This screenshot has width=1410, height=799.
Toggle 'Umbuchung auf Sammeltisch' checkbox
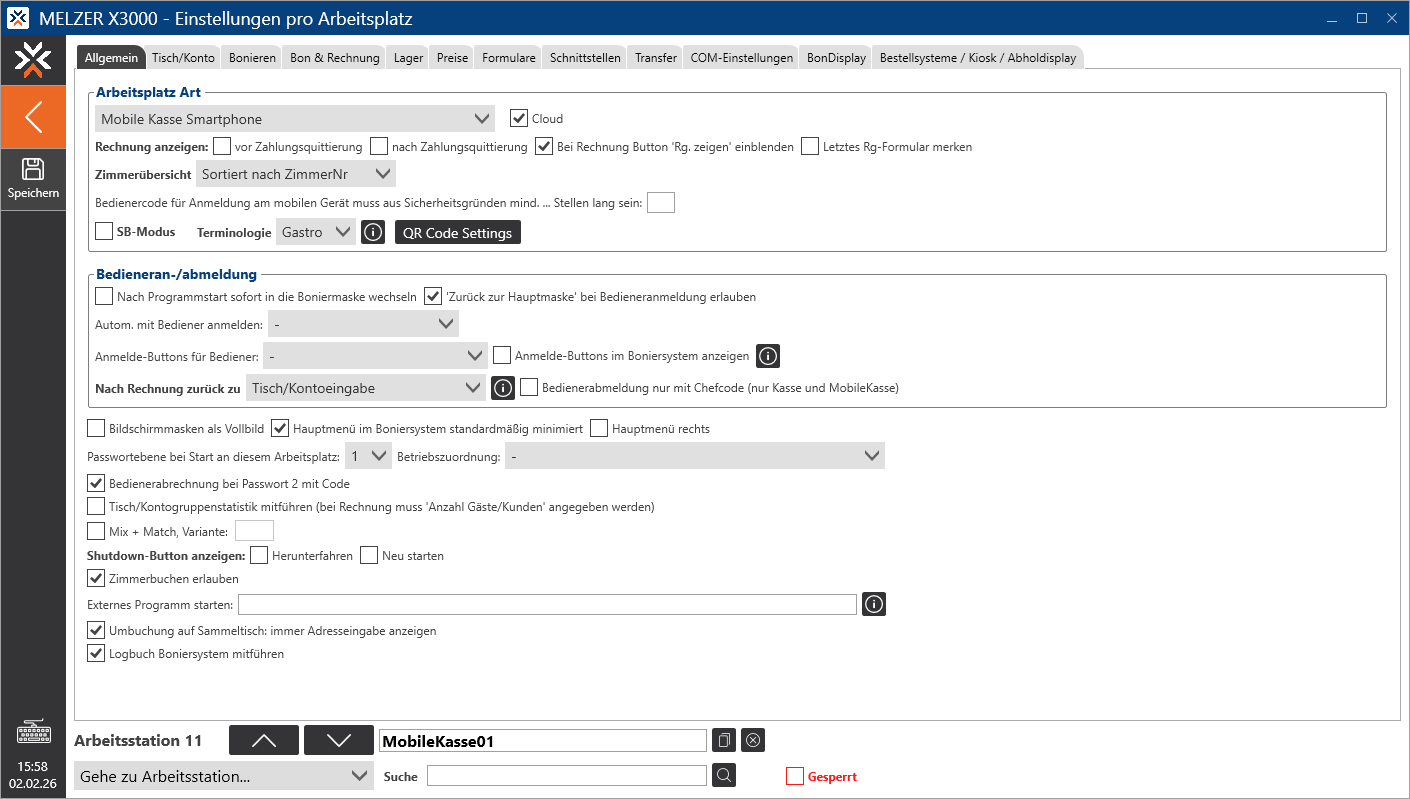pos(96,630)
